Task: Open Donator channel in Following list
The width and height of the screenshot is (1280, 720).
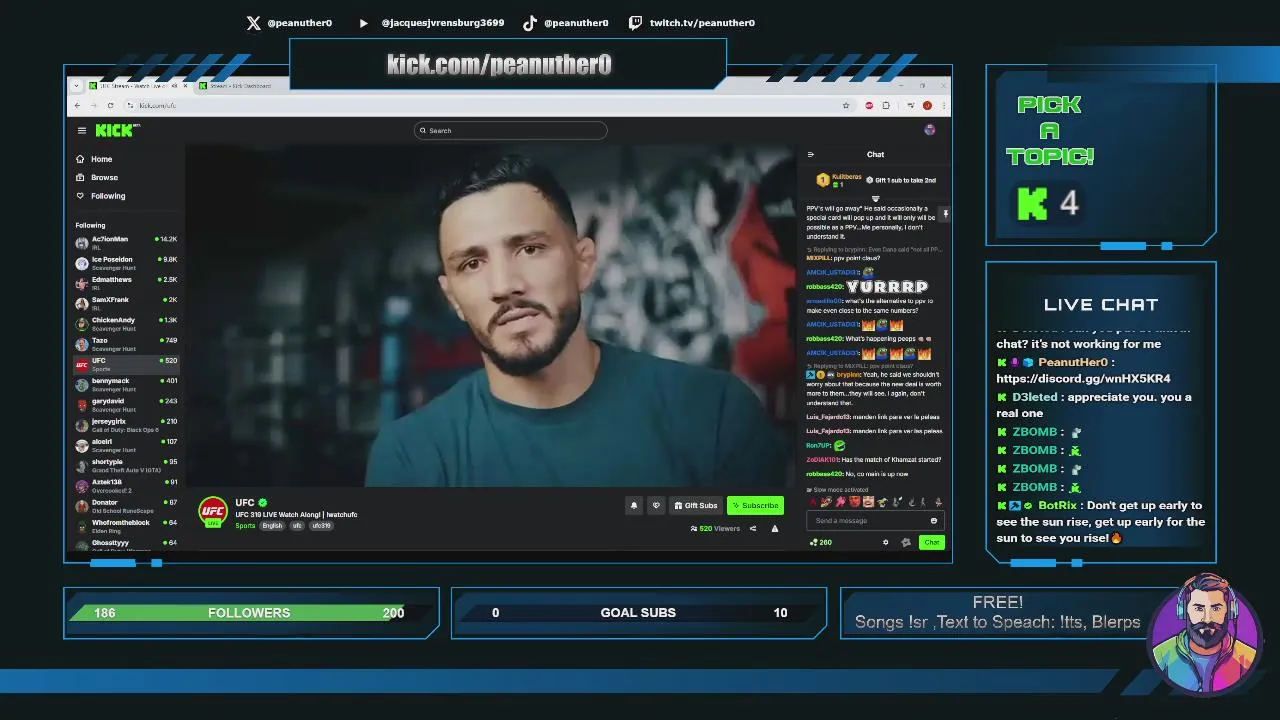Action: (x=126, y=506)
